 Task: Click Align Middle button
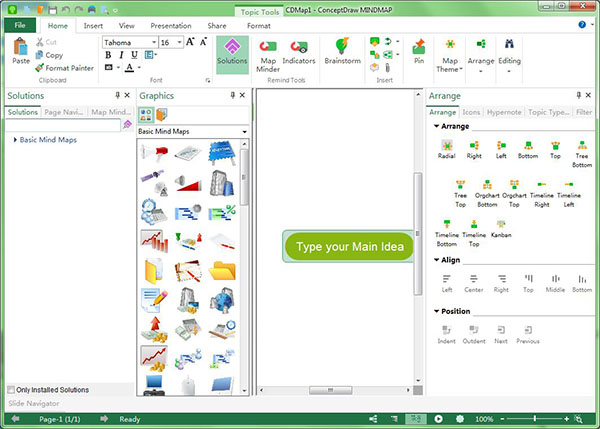pos(555,283)
